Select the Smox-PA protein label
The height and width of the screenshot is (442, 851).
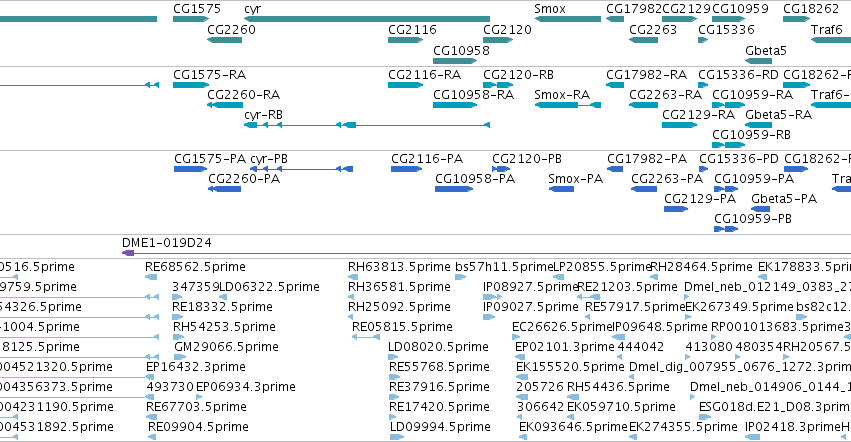point(575,179)
